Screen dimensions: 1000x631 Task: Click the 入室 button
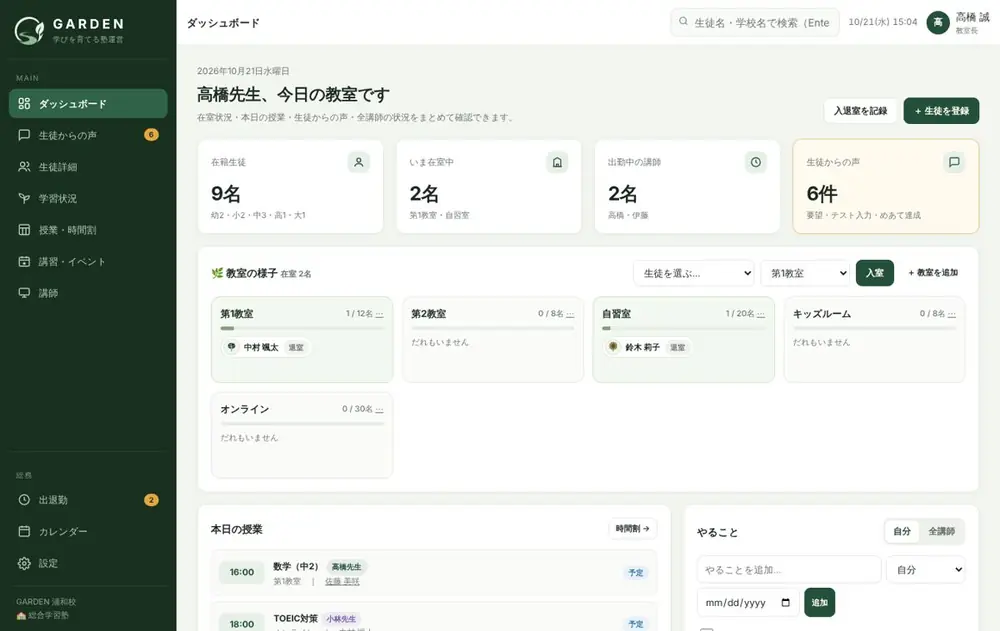coord(874,273)
